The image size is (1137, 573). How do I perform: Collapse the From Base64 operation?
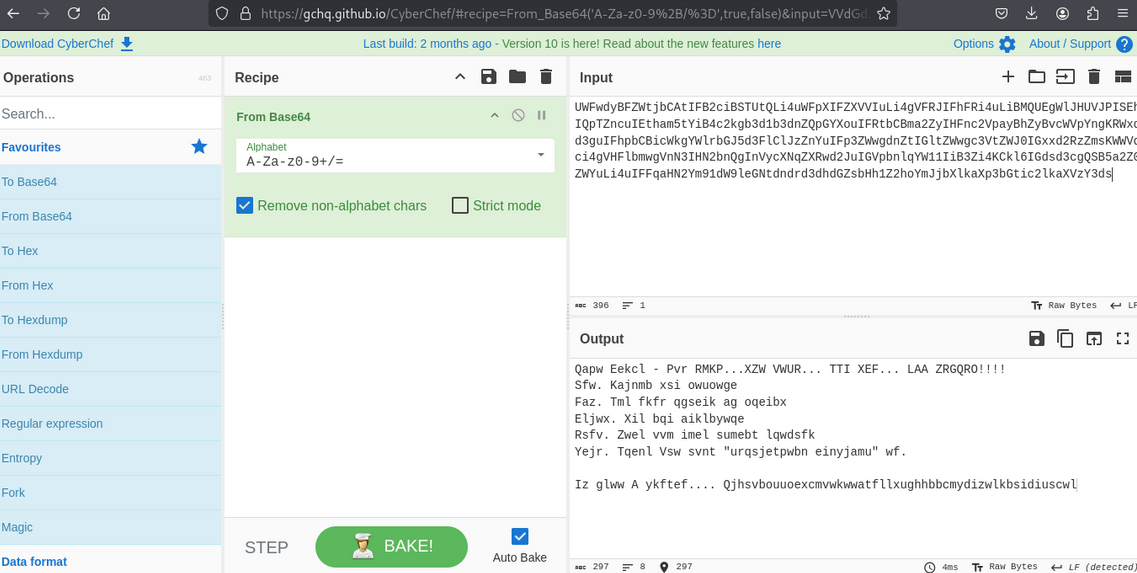494,116
